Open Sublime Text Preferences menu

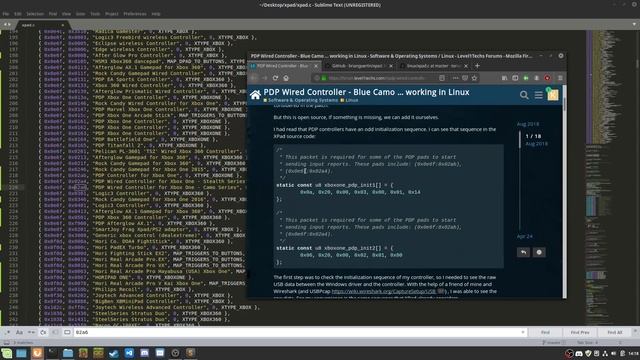(135, 14)
